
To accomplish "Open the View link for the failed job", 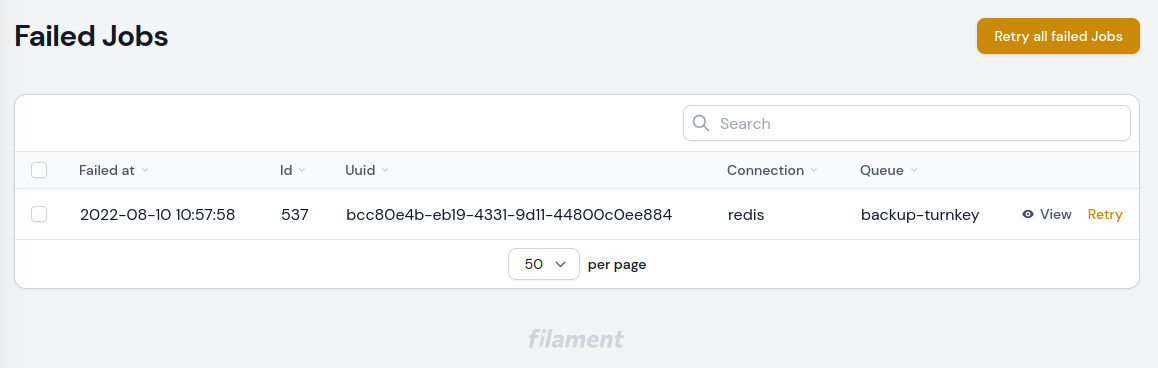I will tap(1046, 214).
